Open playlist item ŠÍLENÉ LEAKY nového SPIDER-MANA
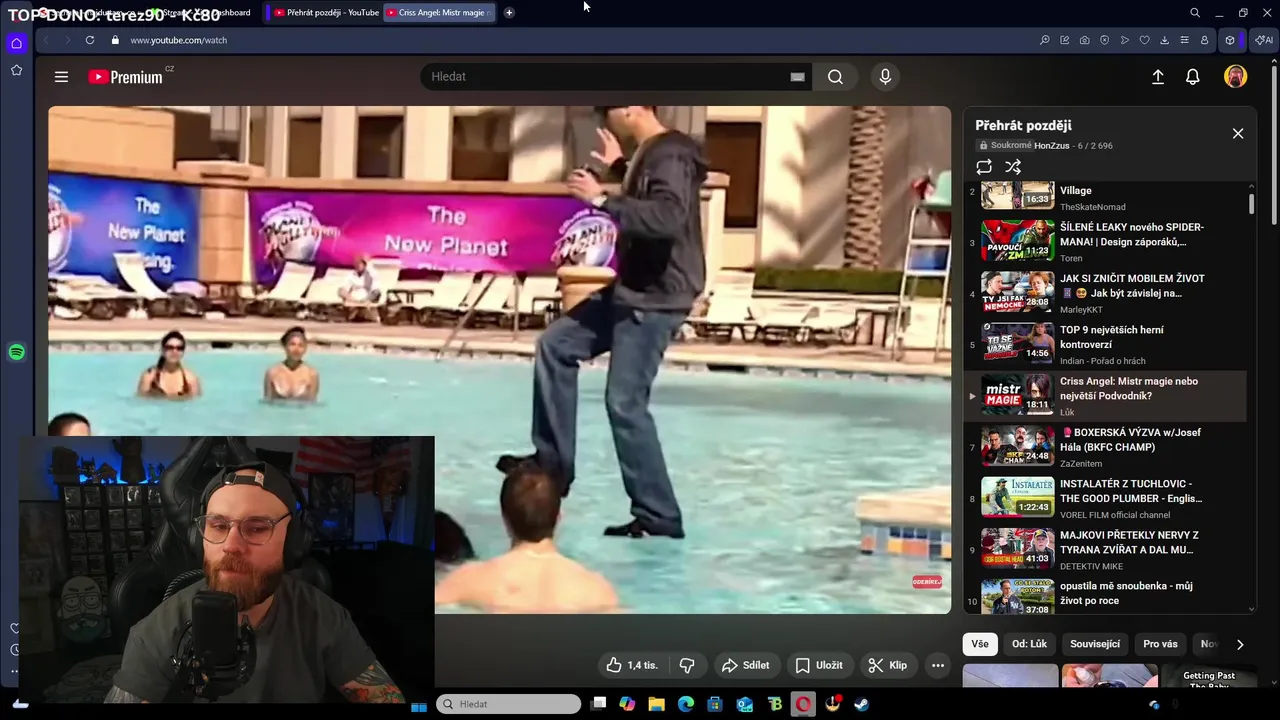The image size is (1280, 720). (x=1105, y=242)
